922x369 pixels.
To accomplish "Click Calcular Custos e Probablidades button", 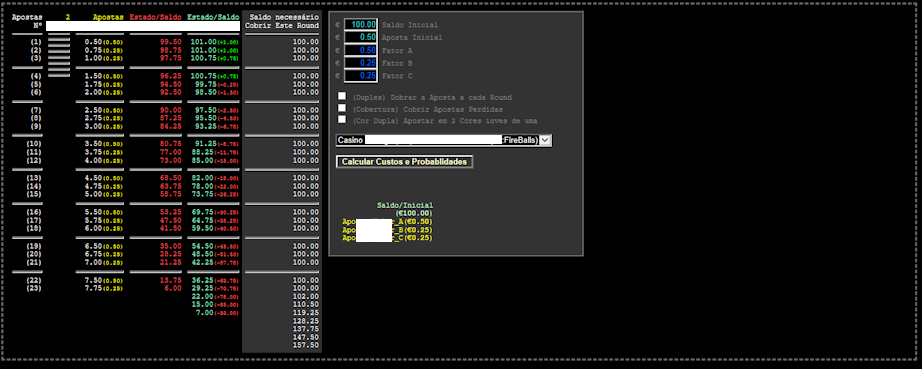I will (404, 162).
